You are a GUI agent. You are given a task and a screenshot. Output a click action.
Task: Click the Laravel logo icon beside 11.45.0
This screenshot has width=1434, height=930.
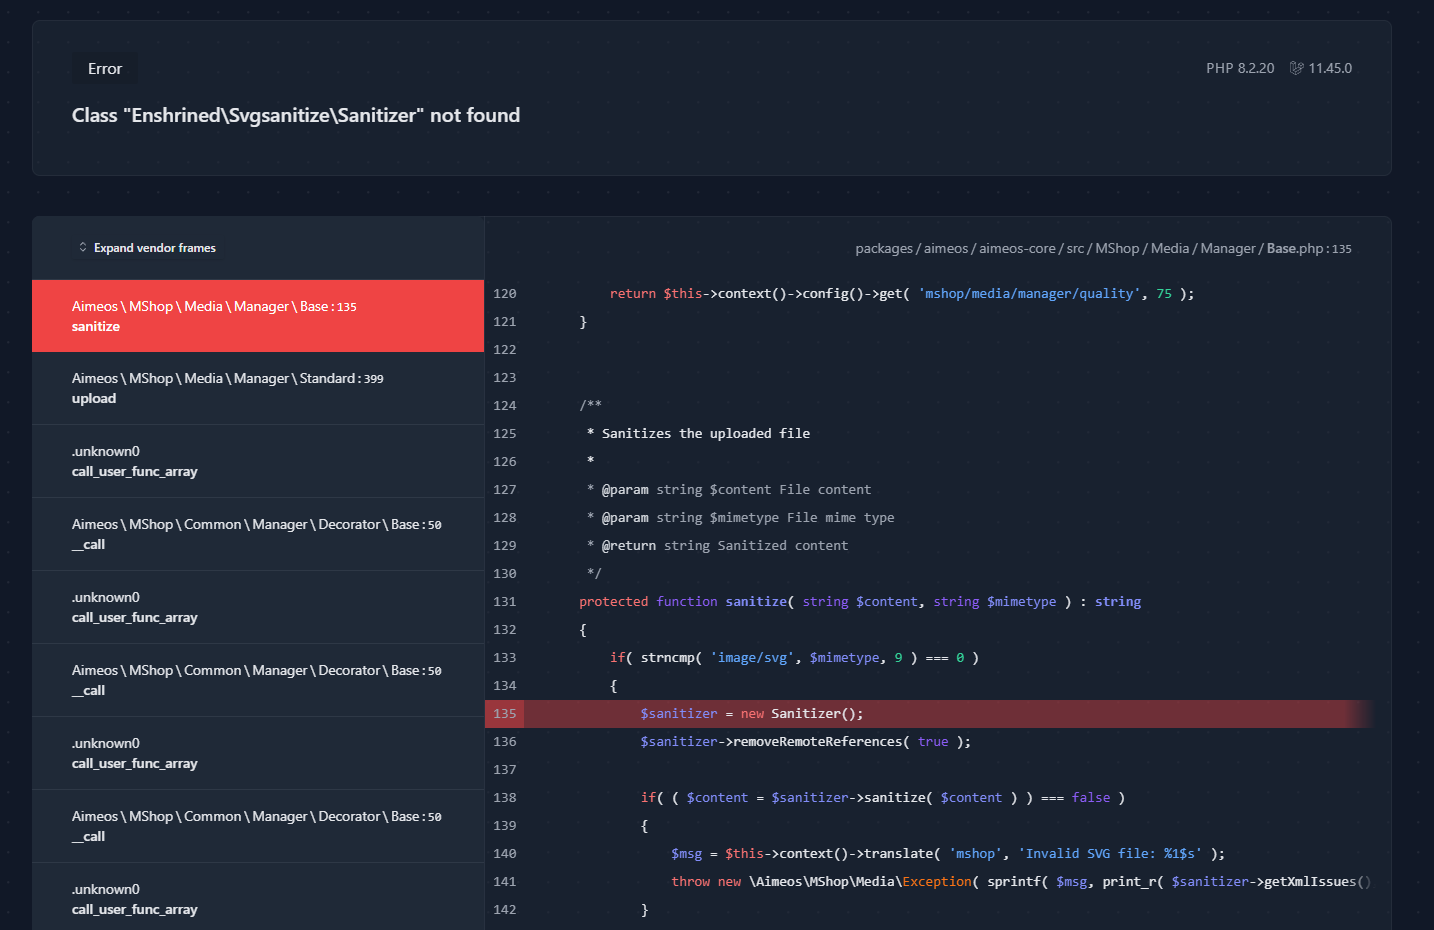pos(1296,68)
